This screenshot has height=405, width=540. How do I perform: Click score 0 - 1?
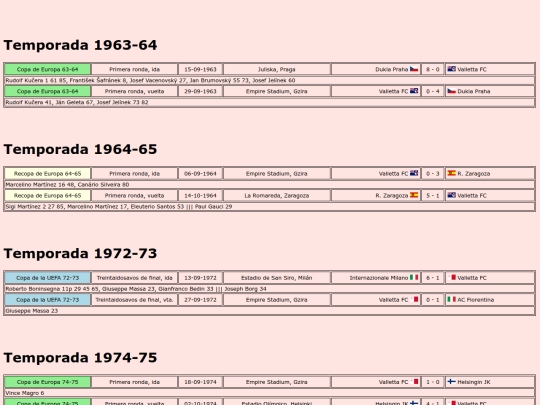coord(433,300)
